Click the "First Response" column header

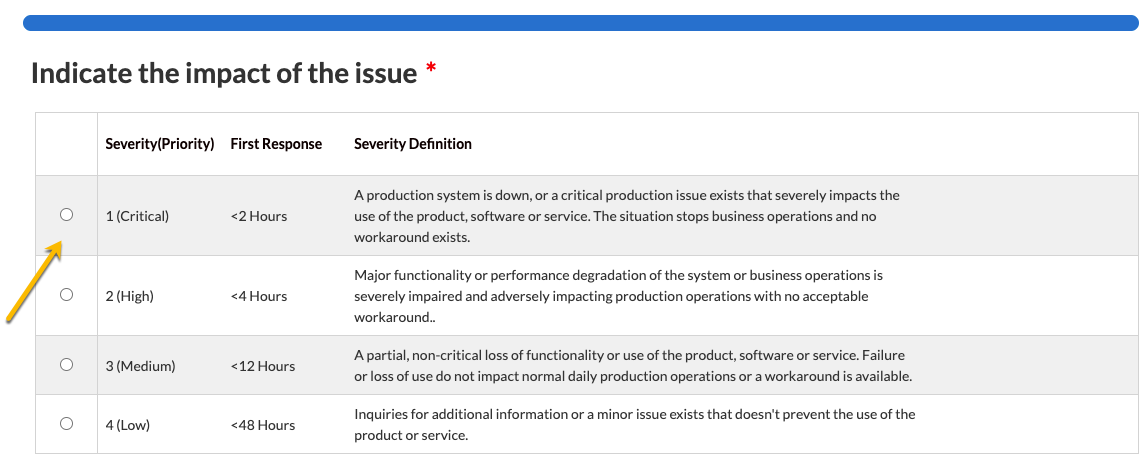coord(276,144)
